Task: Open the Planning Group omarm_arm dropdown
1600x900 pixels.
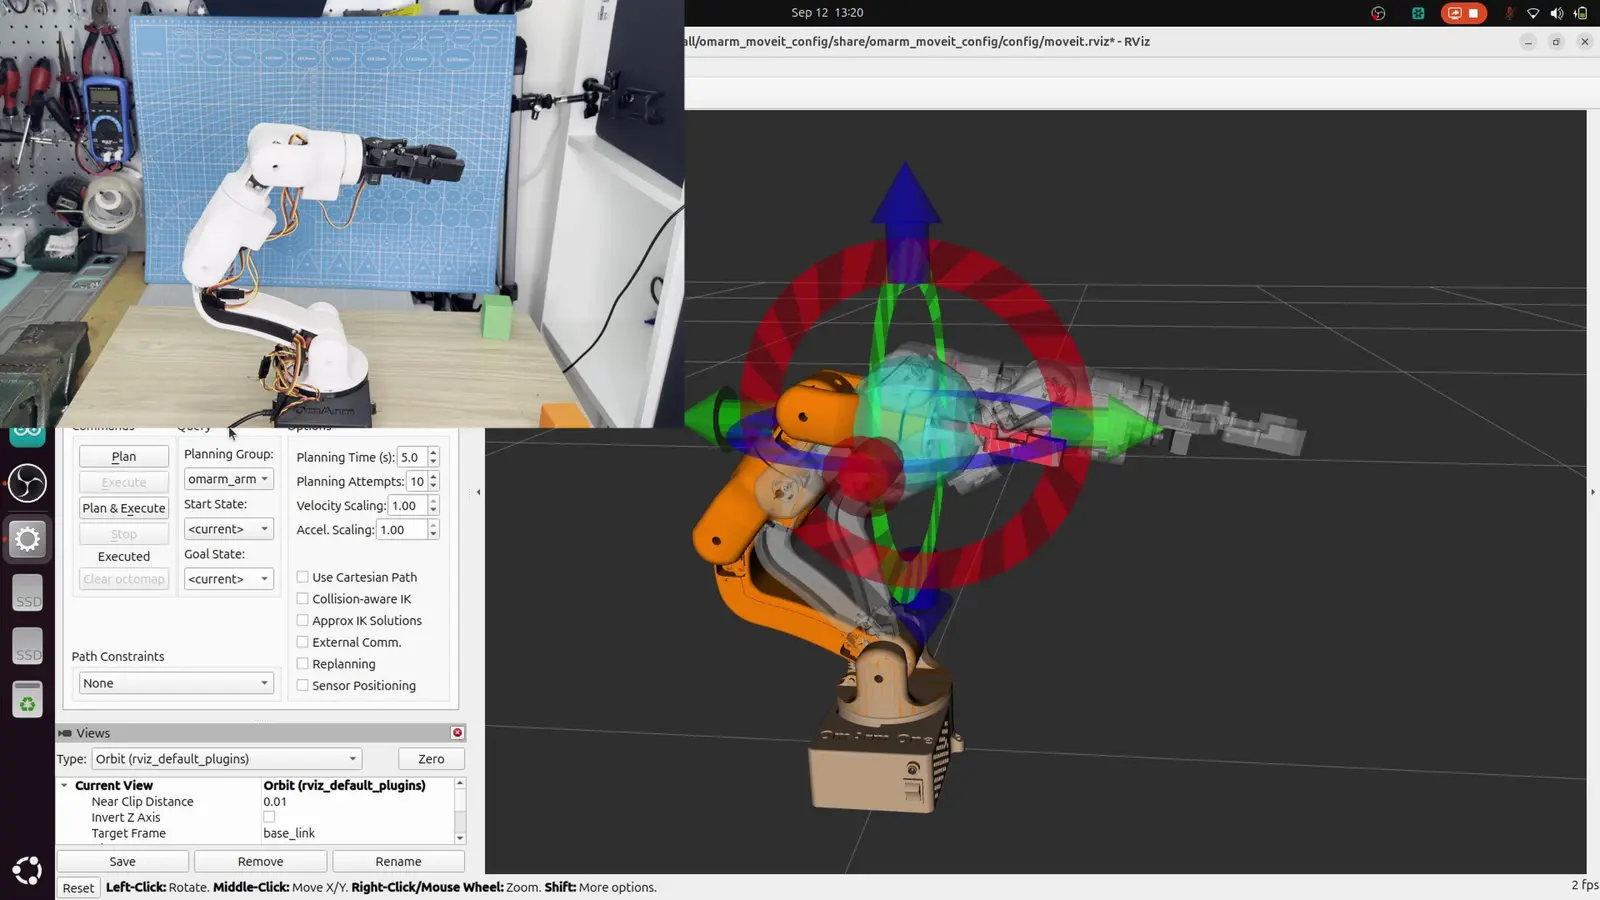Action: (228, 479)
